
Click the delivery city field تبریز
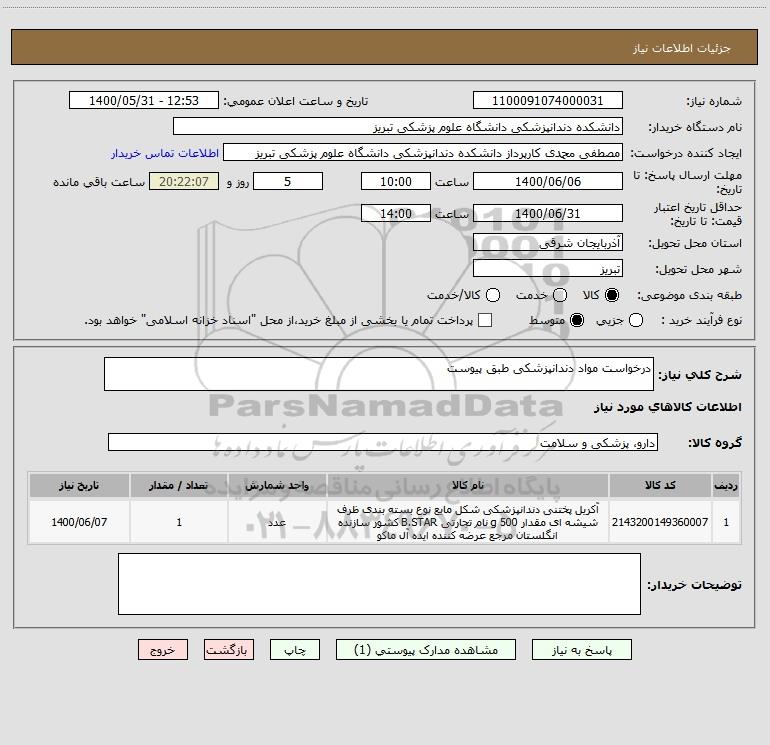click(x=548, y=269)
